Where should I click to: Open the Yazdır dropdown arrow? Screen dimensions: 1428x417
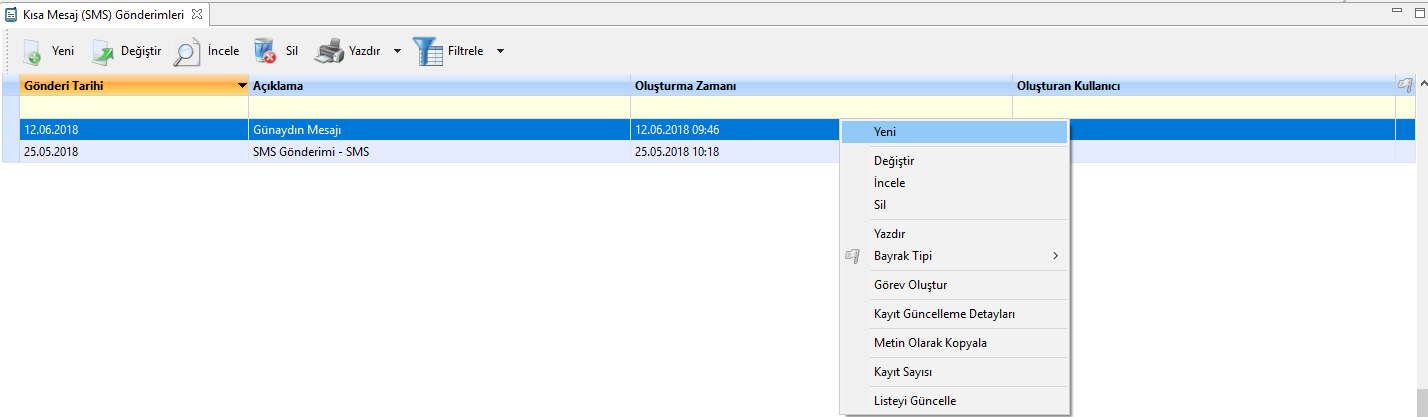(x=397, y=51)
